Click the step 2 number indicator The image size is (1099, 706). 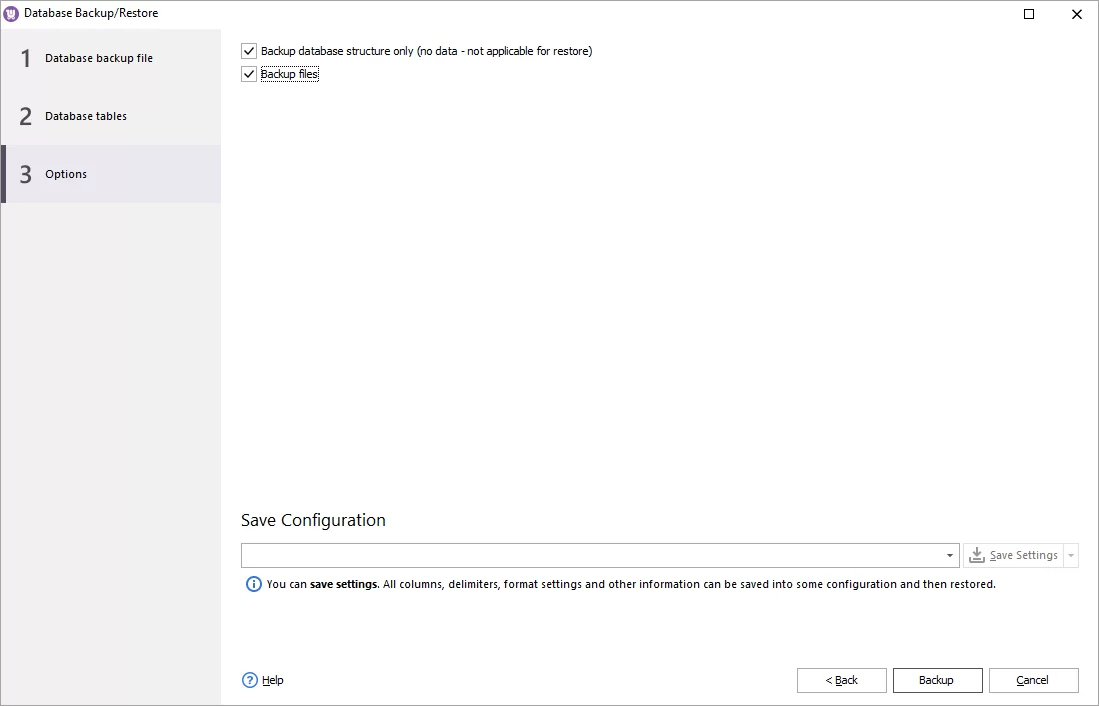tap(24, 116)
